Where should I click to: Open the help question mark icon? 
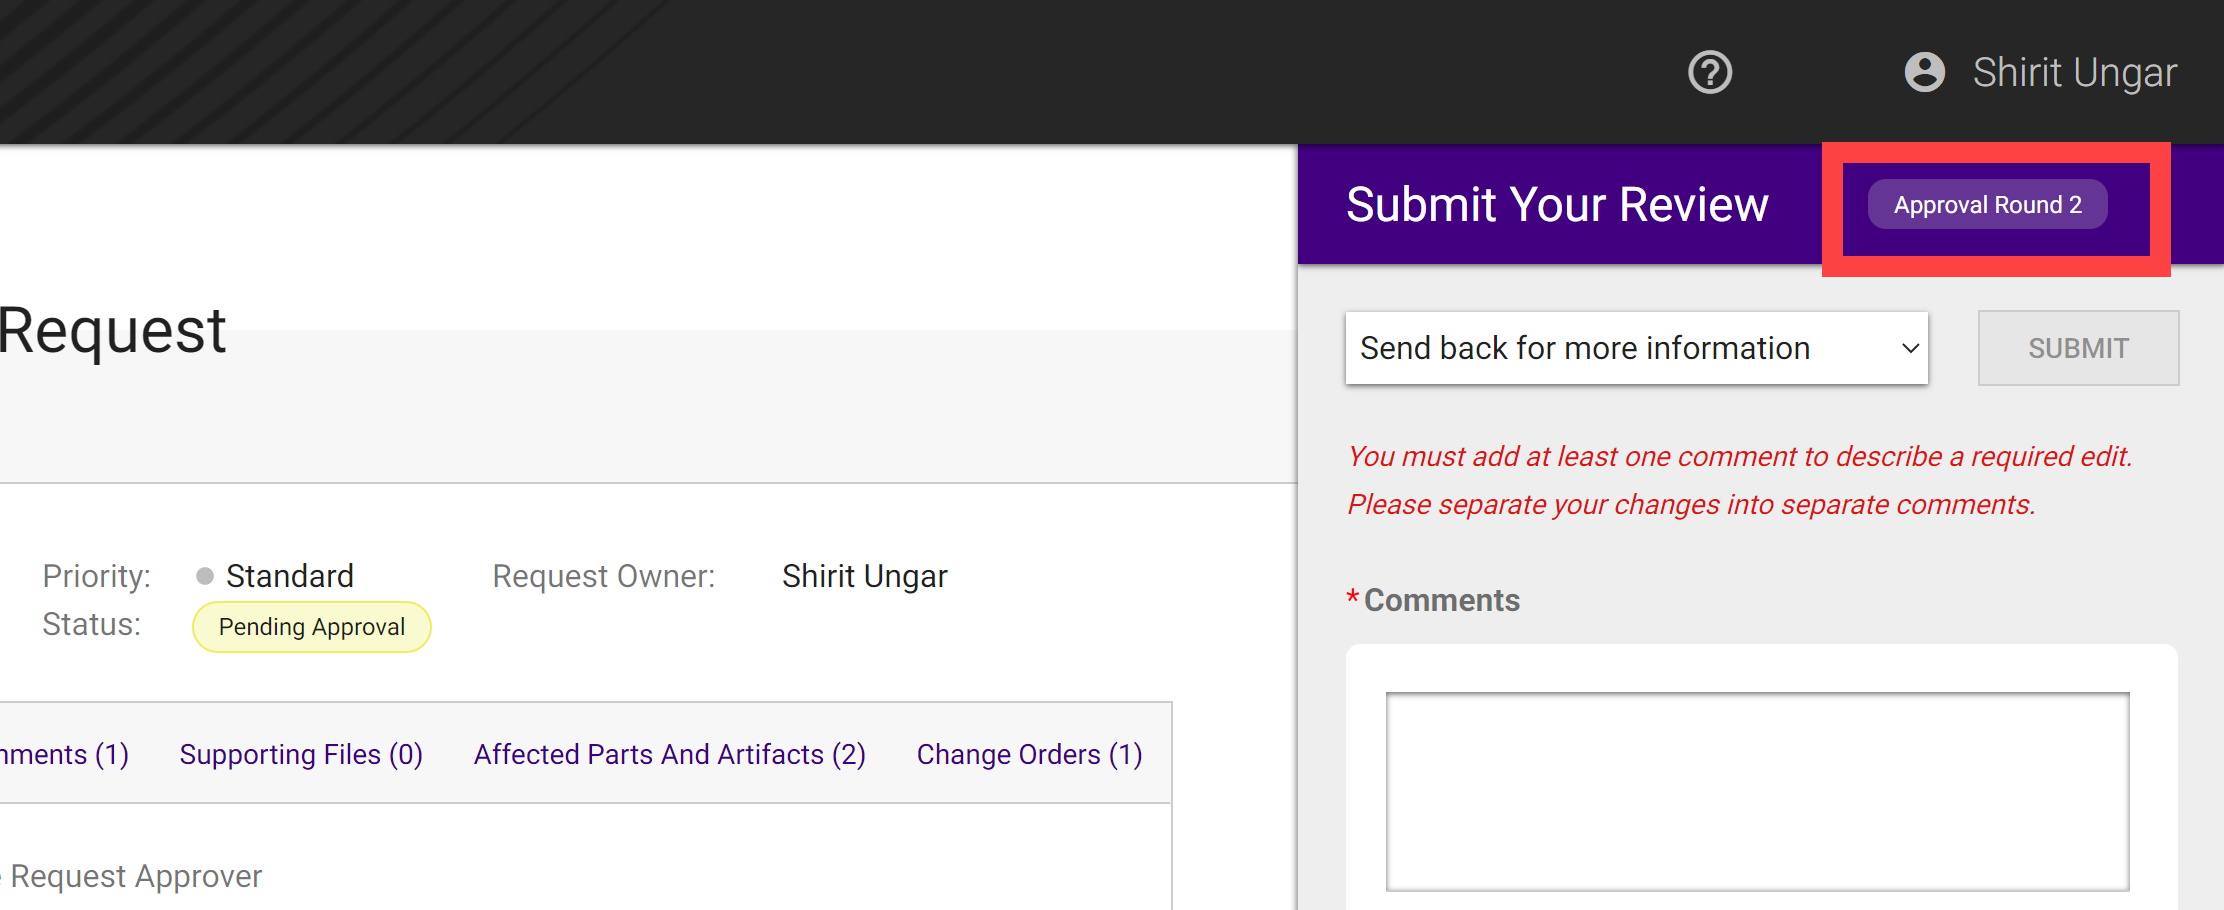pyautogui.click(x=1710, y=72)
